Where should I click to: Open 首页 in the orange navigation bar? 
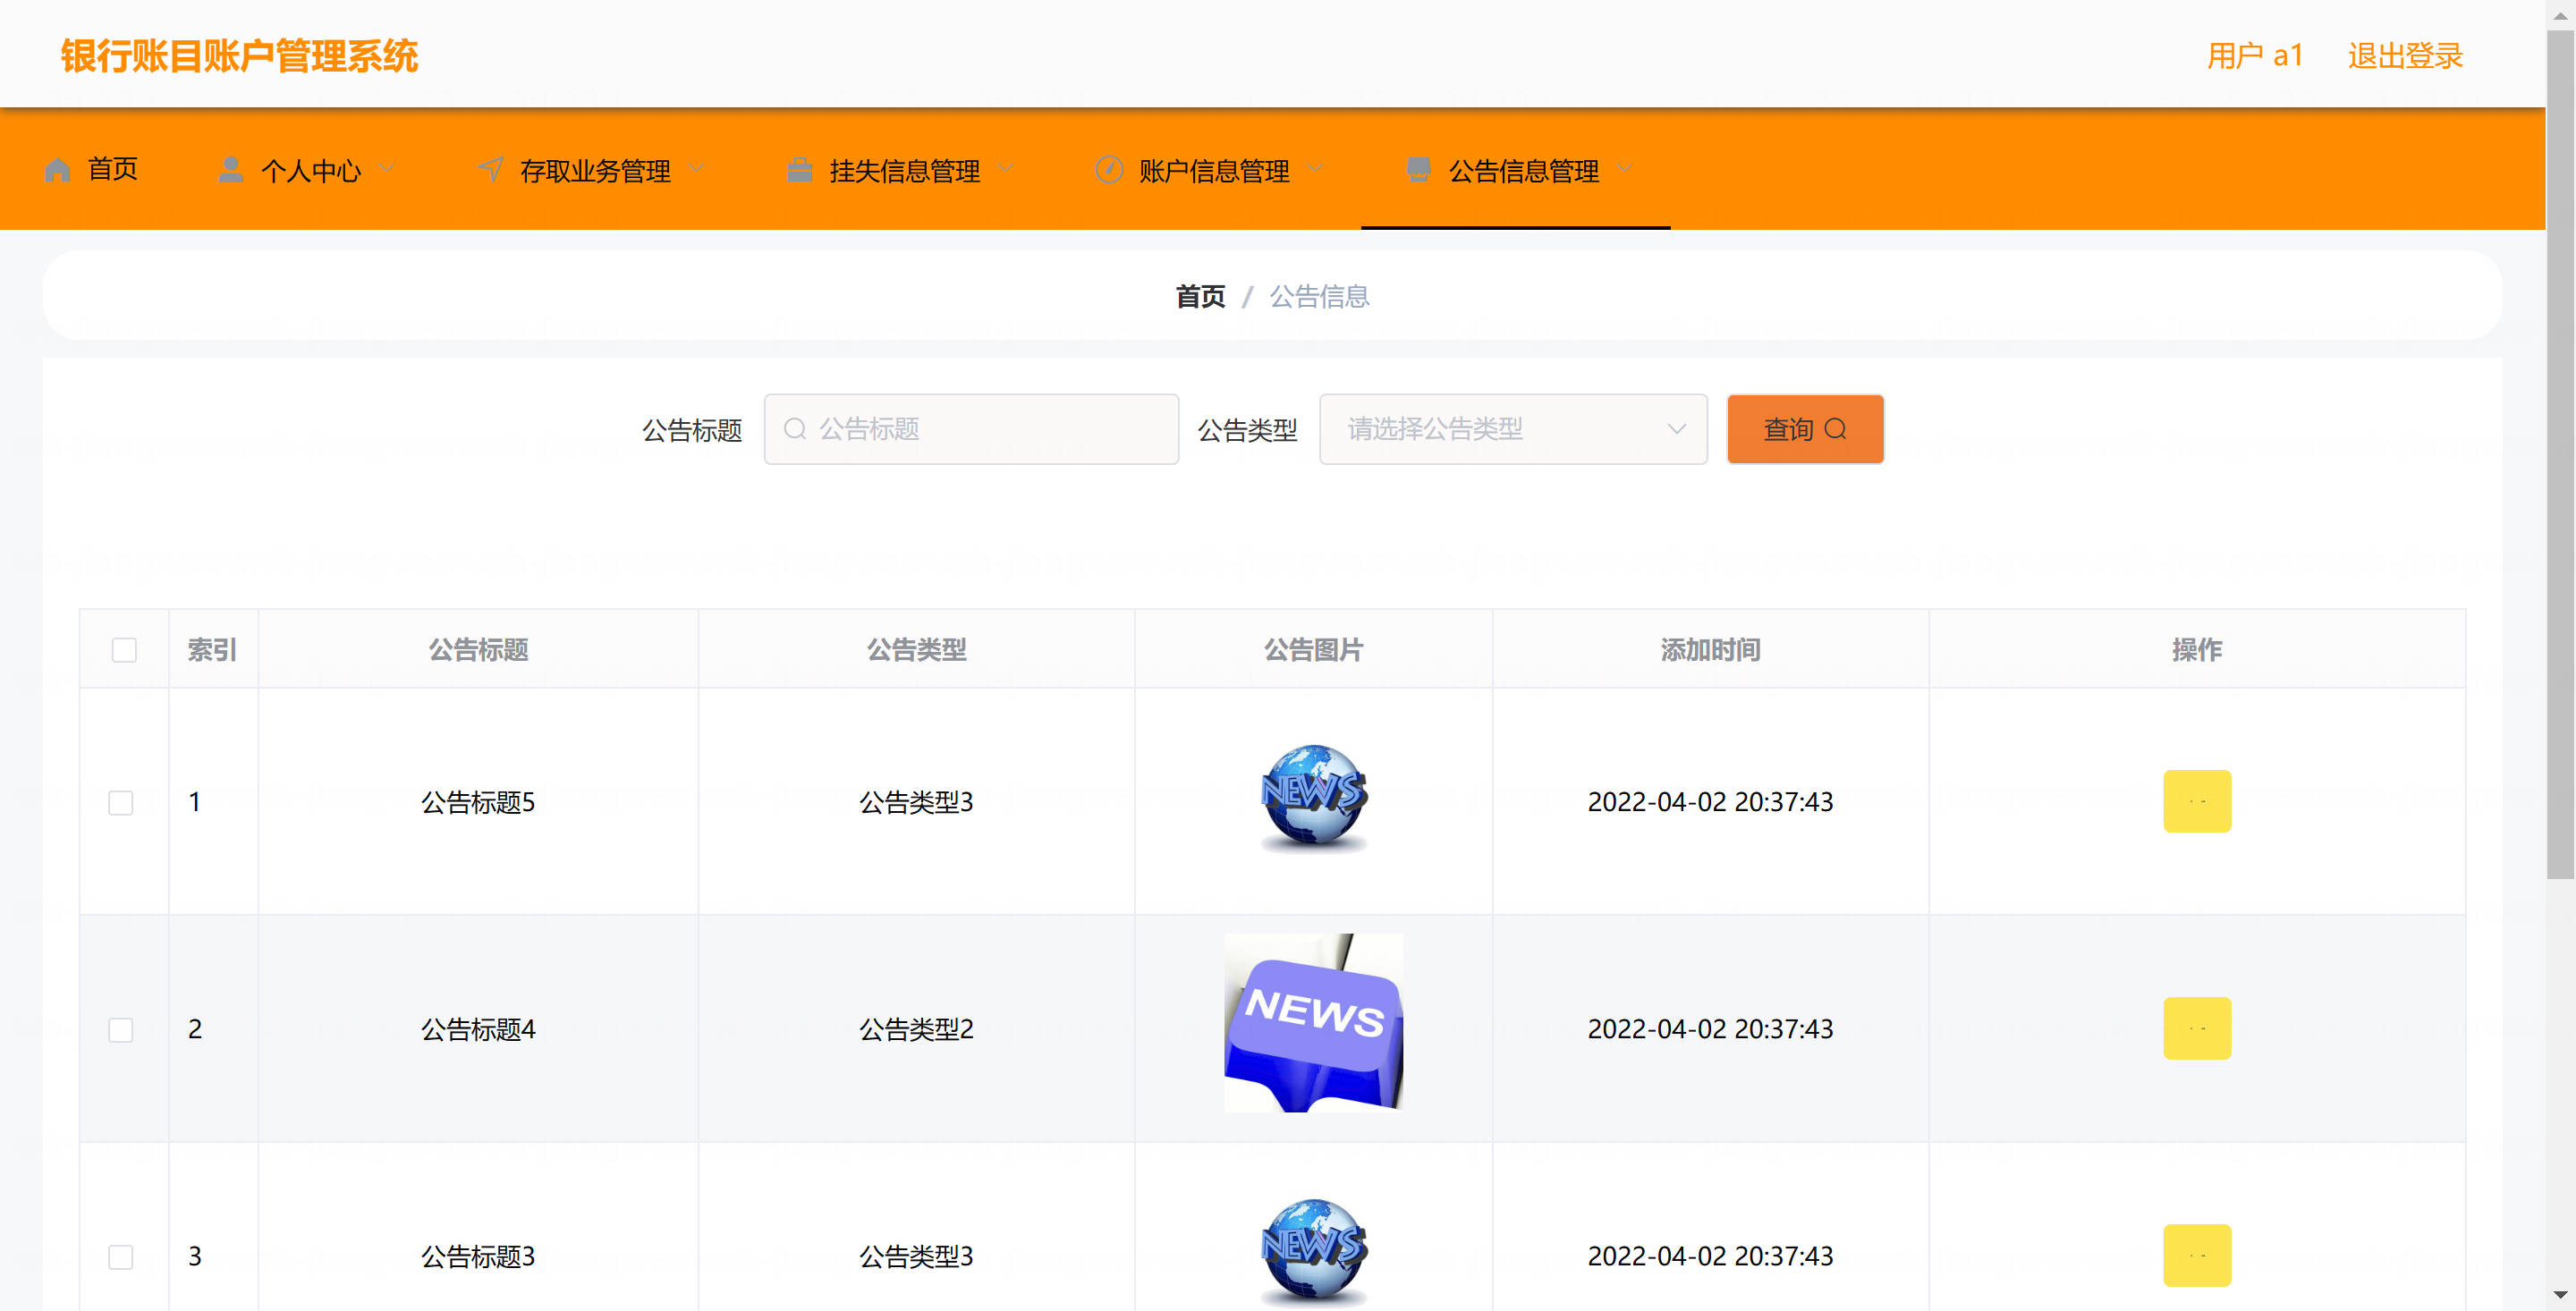pyautogui.click(x=112, y=169)
